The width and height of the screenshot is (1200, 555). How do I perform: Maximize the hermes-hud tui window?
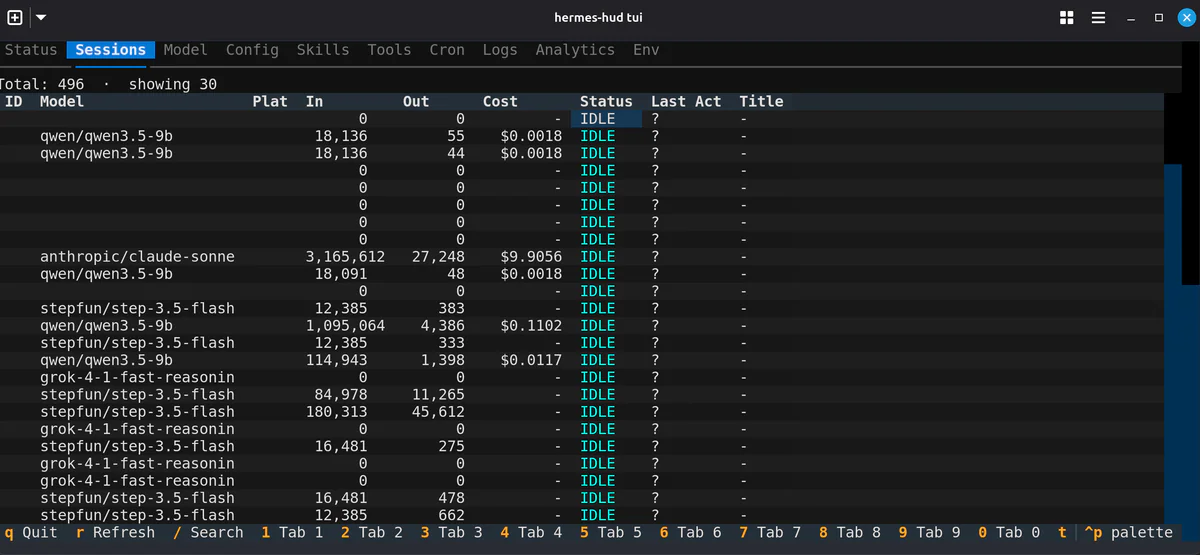point(1158,18)
